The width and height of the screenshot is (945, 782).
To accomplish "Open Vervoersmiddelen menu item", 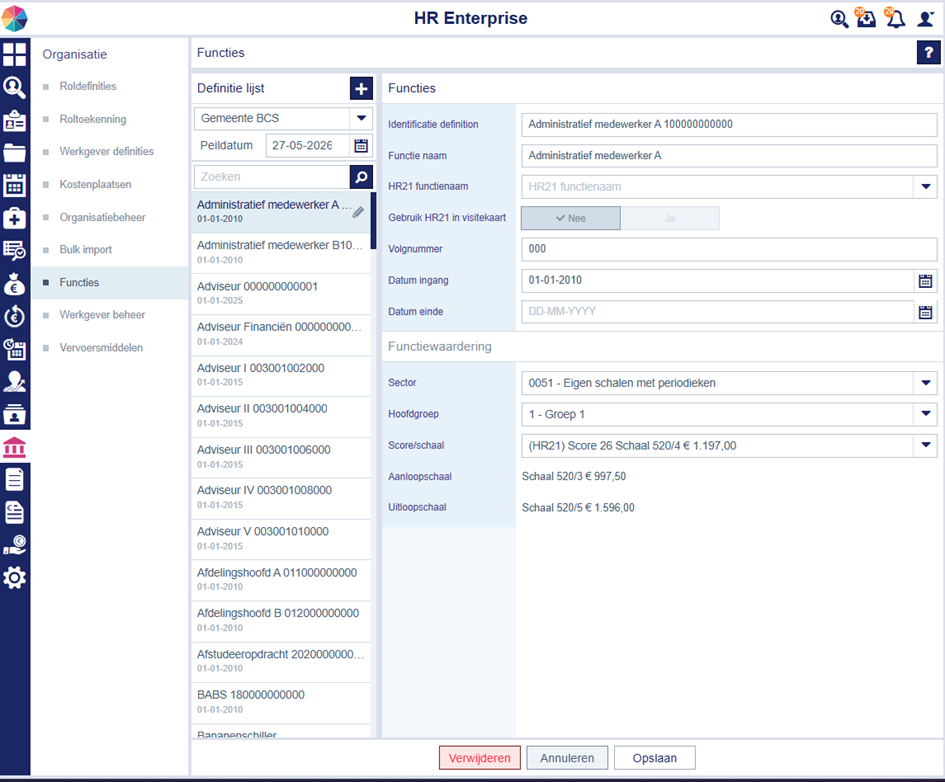I will (101, 348).
